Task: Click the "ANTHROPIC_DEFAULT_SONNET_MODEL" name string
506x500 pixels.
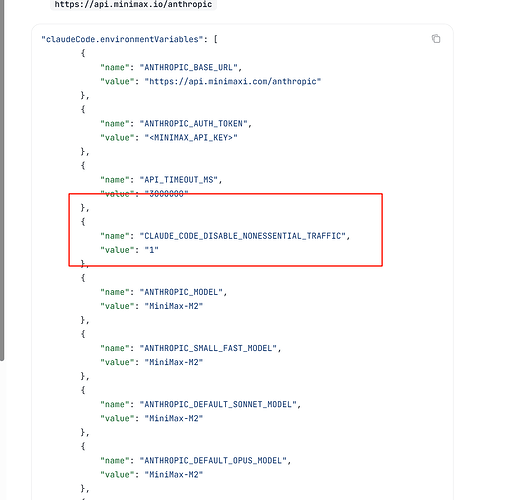Action: (x=218, y=404)
